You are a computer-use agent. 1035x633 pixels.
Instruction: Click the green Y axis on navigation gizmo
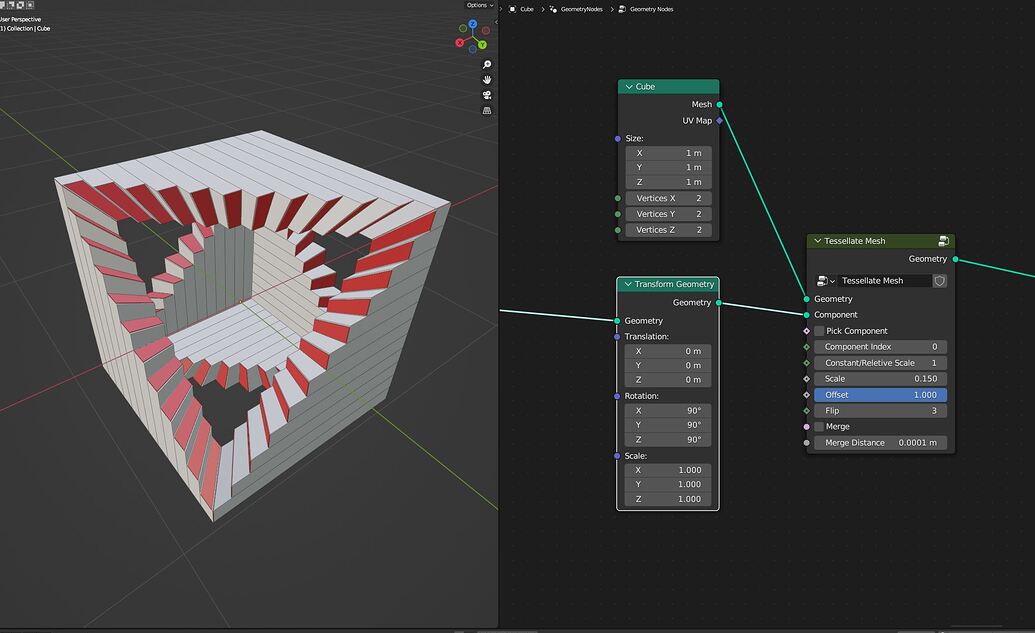(x=483, y=45)
